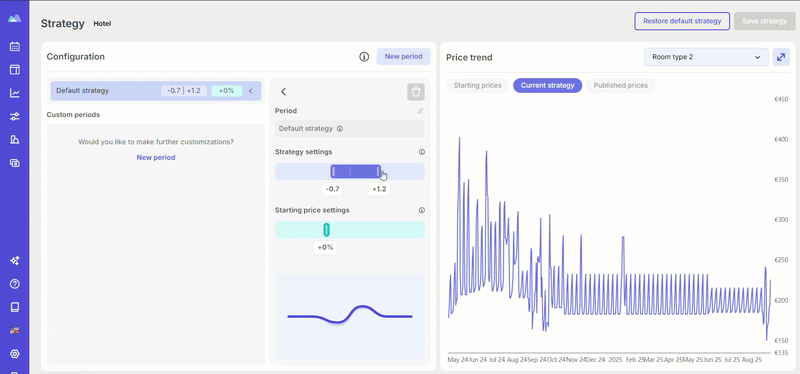Open the help question mark icon
Screen dimensions: 800x374
[x=15, y=284]
